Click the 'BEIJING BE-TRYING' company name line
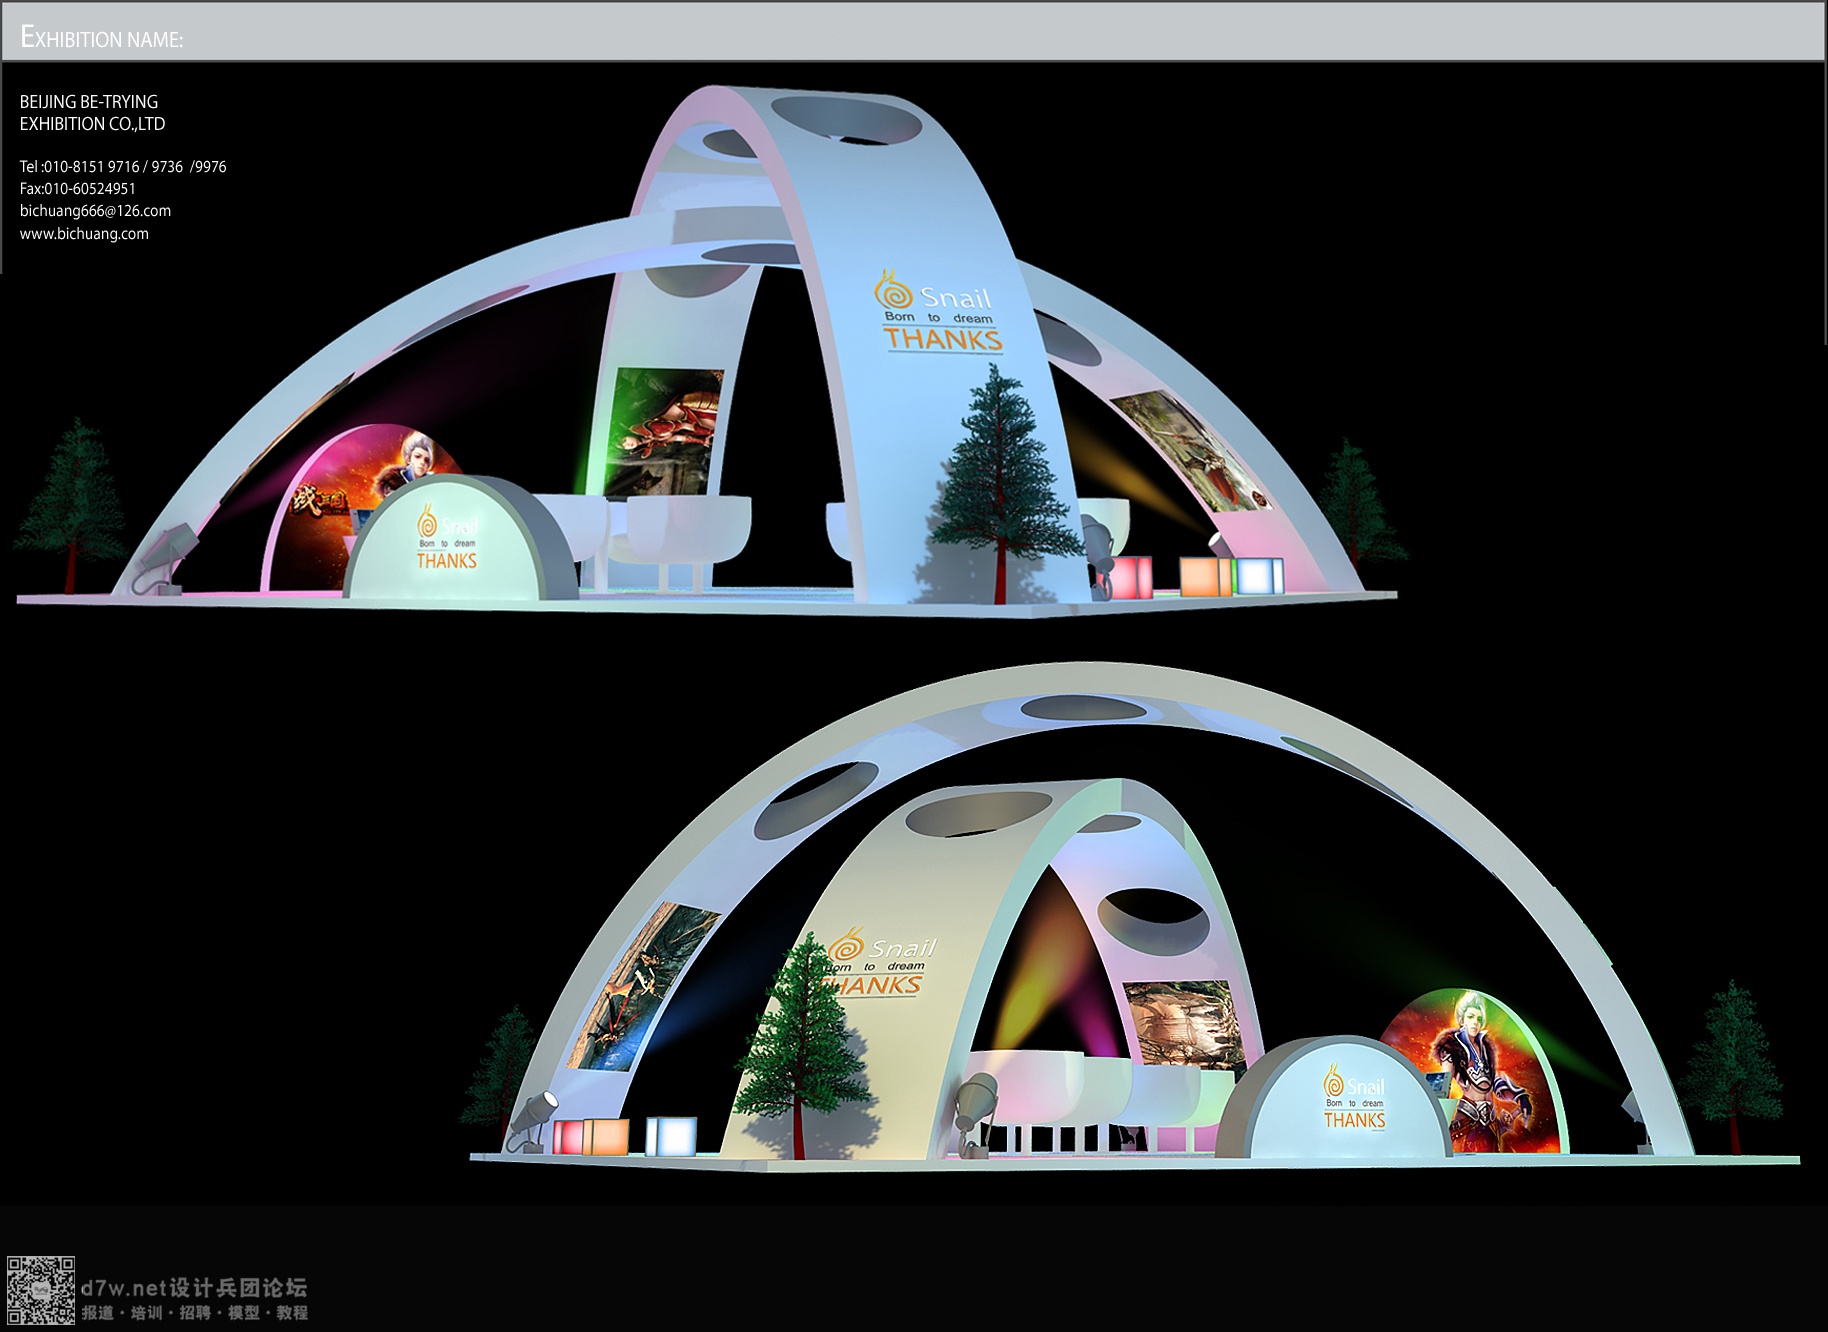1828x1332 pixels. (89, 102)
